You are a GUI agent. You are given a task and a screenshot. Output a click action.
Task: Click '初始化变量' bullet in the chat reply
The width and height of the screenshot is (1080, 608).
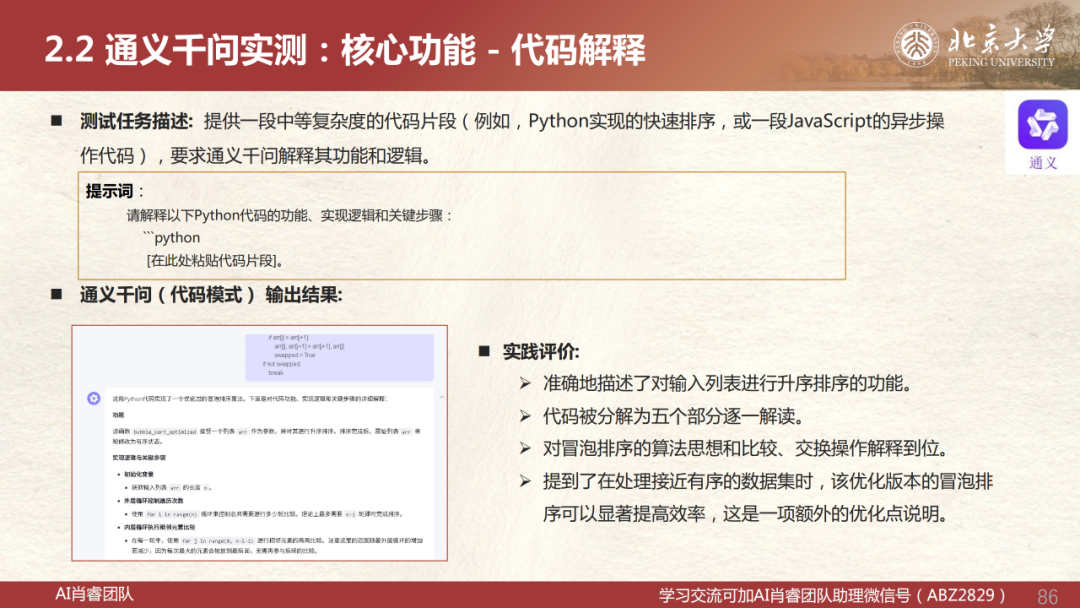click(x=138, y=474)
